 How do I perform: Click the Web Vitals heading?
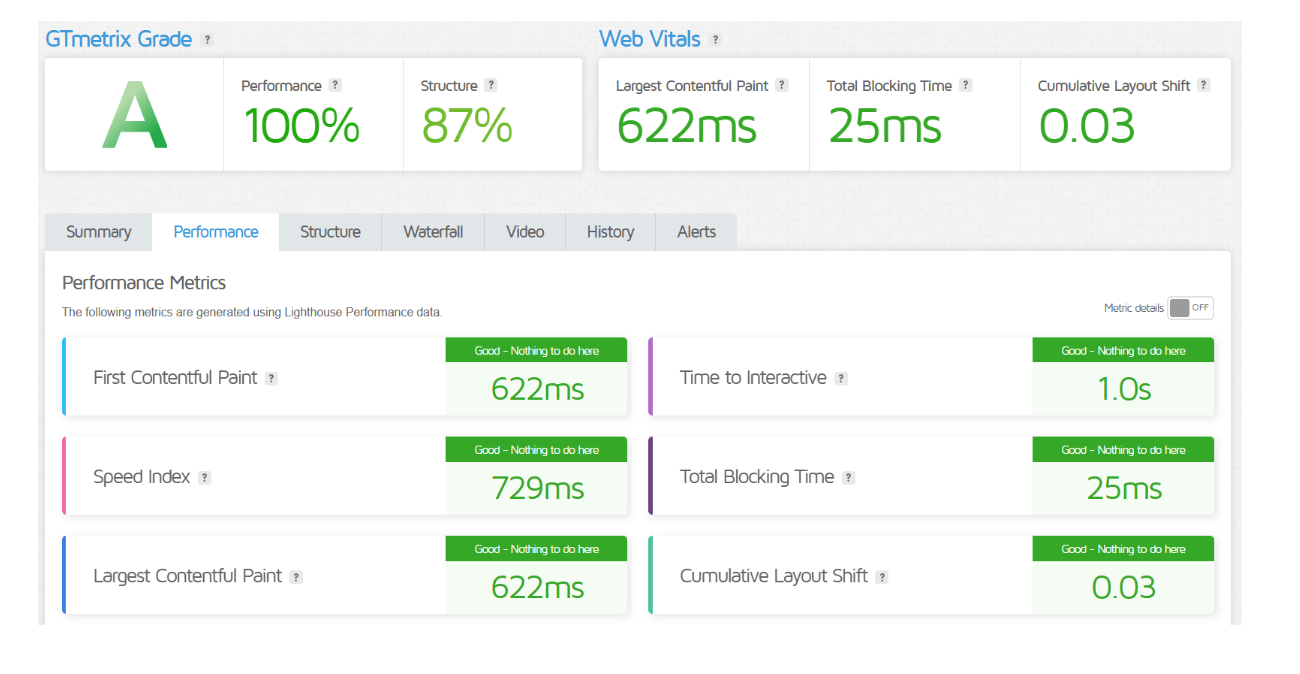[x=649, y=39]
